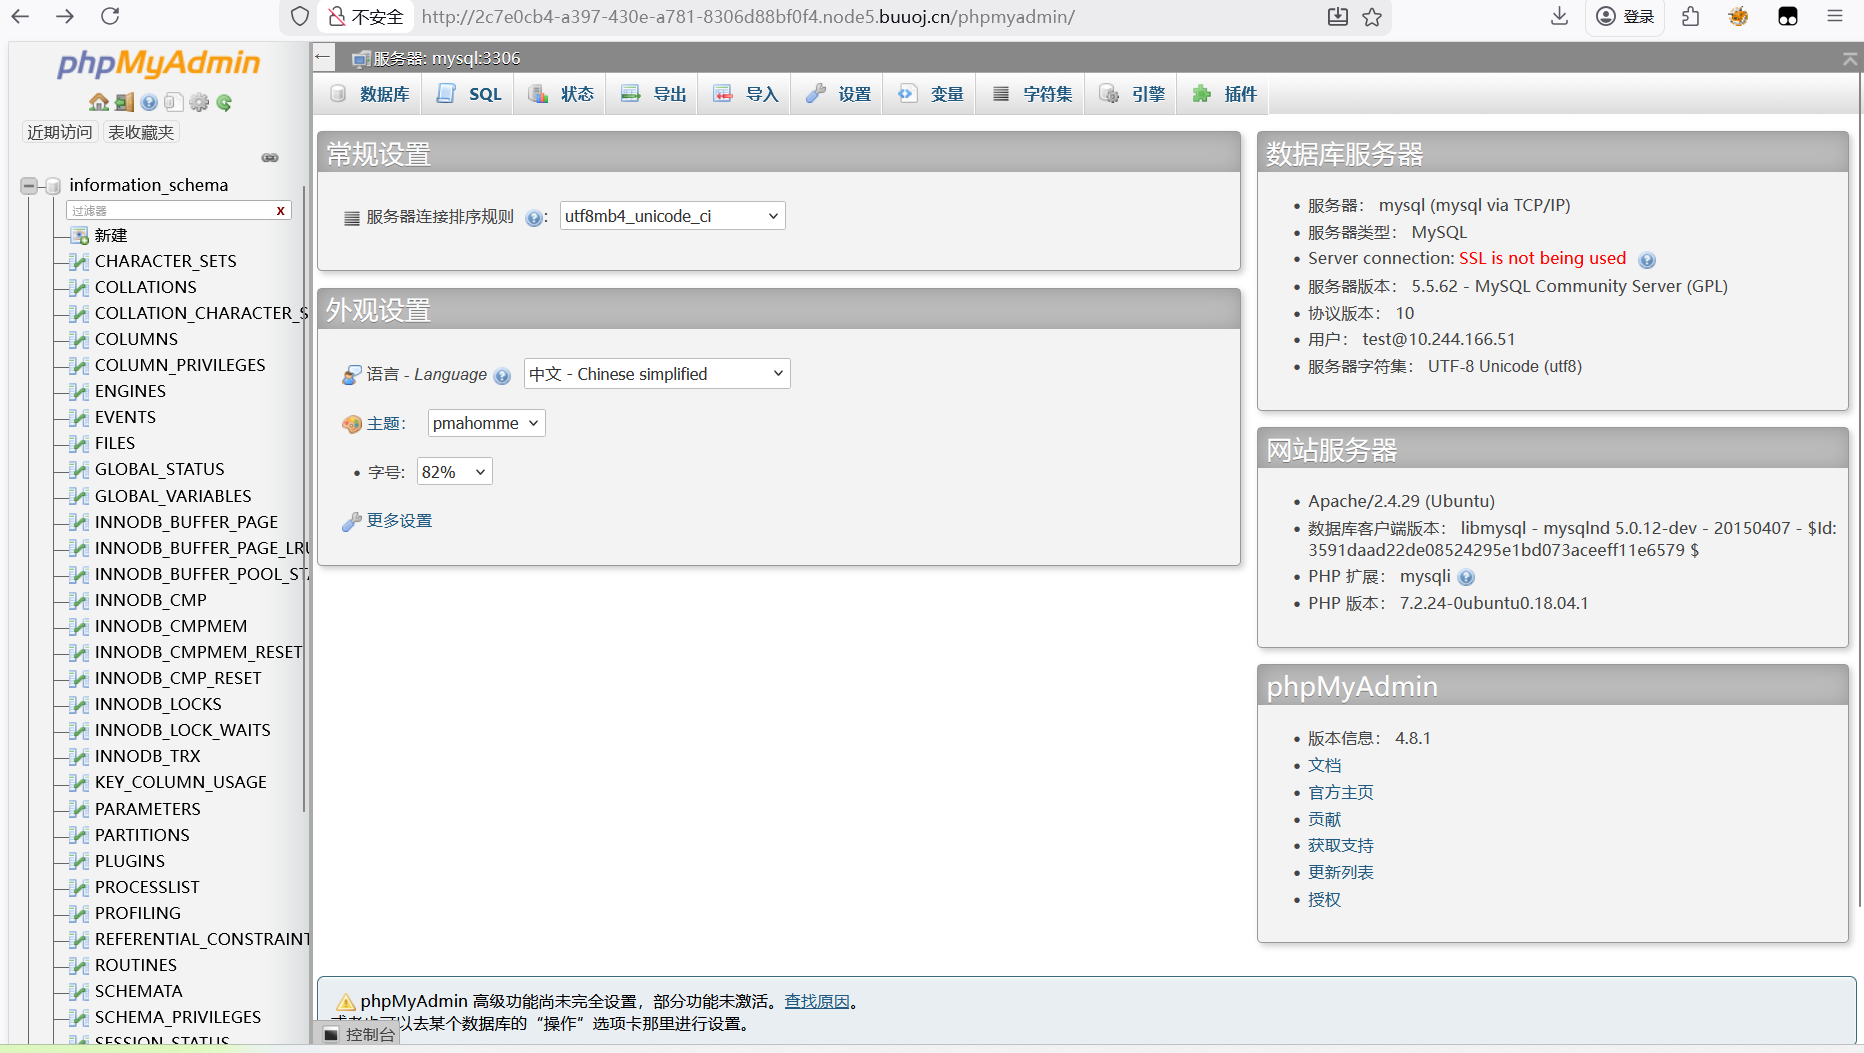Open the COLUMNS table in tree

[x=136, y=339]
